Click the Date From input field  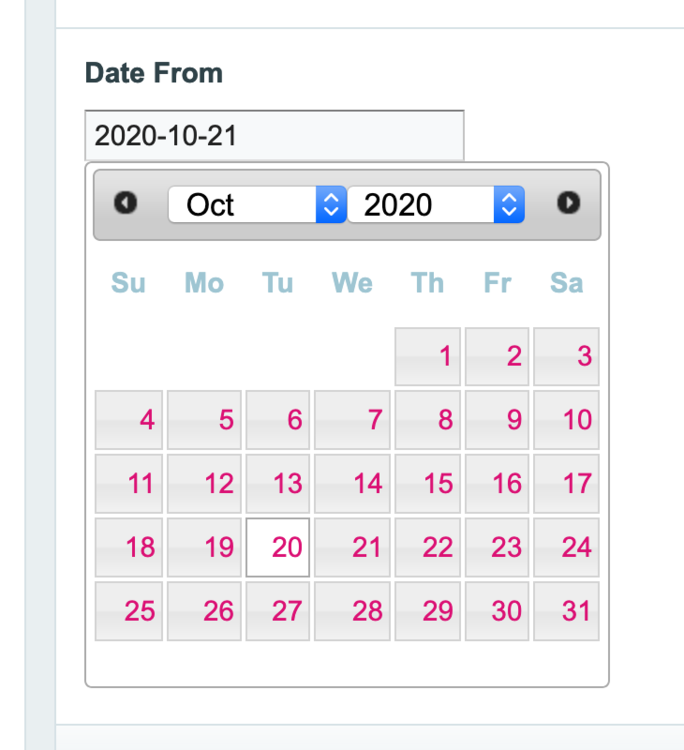(x=274, y=135)
